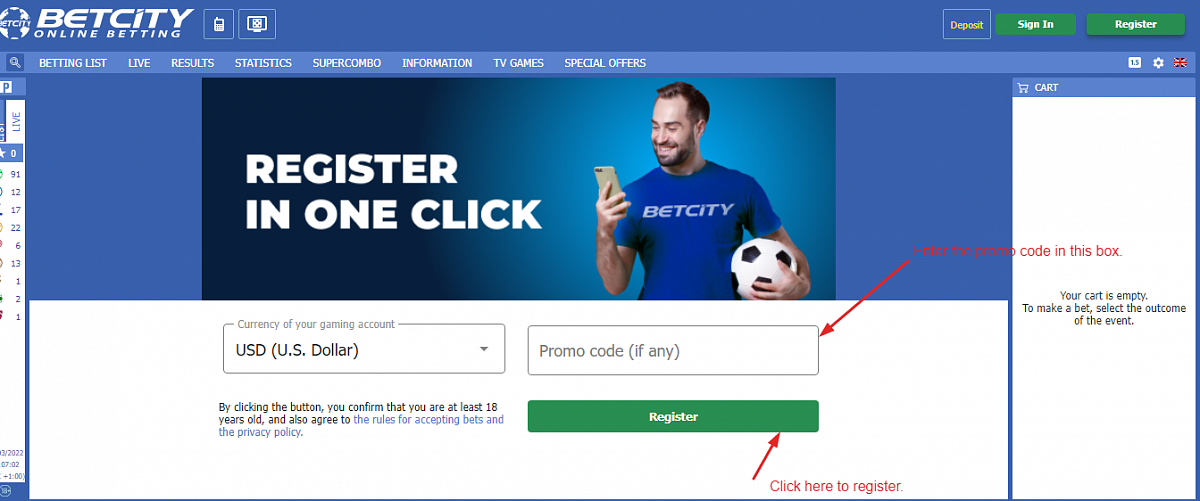Switch to the vertical LIVE tab in sidebar
The width and height of the screenshot is (1200, 501).
coord(16,122)
